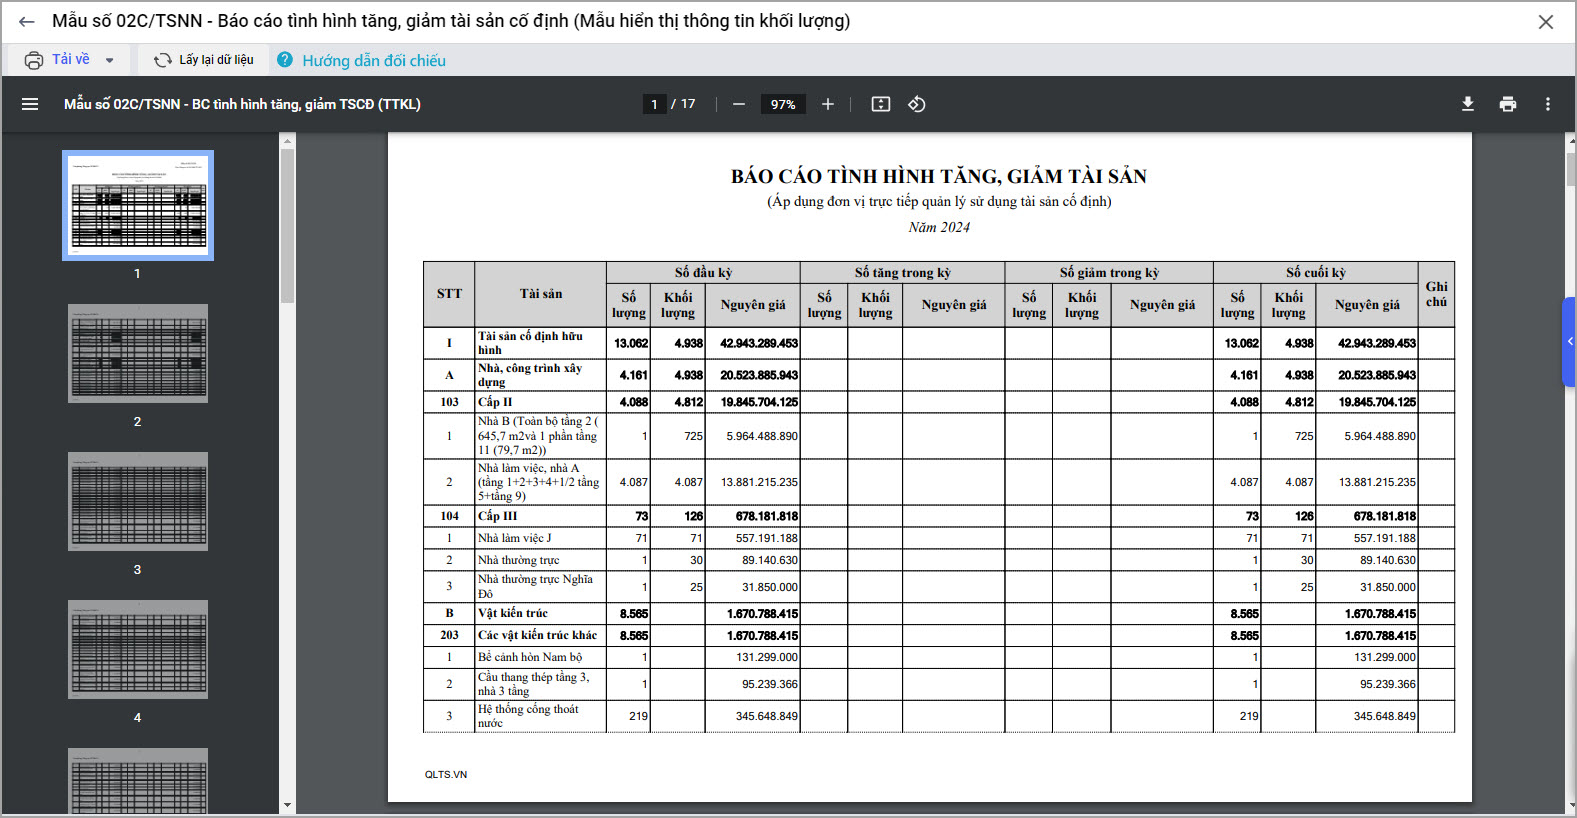Open the Hướng dẫn đối chiếu link
The height and width of the screenshot is (818, 1577).
tap(374, 61)
